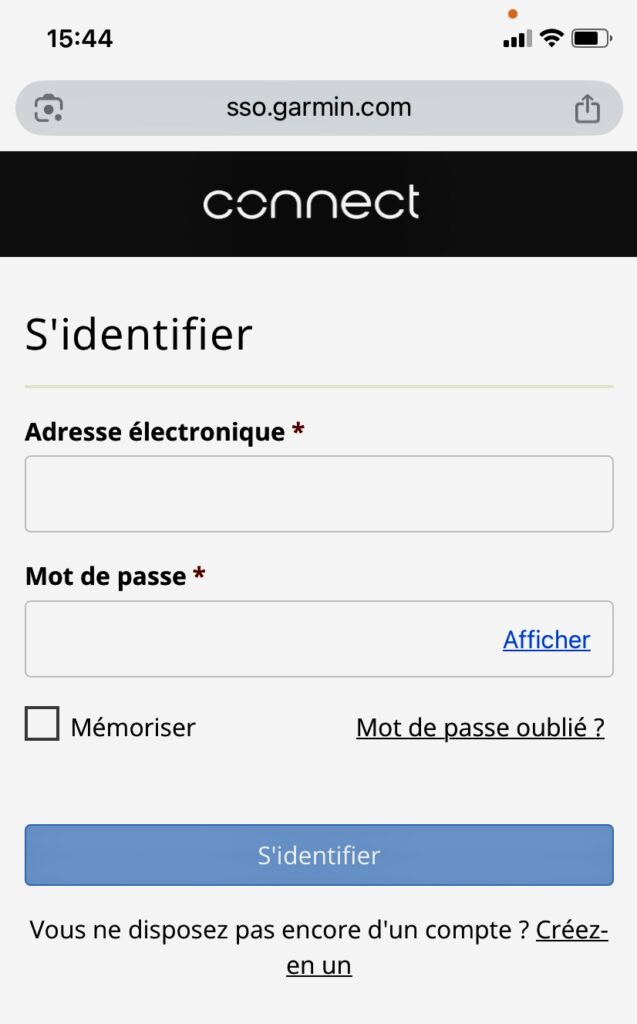
Task: Tap the Wi-Fi status icon
Action: pyautogui.click(x=551, y=39)
